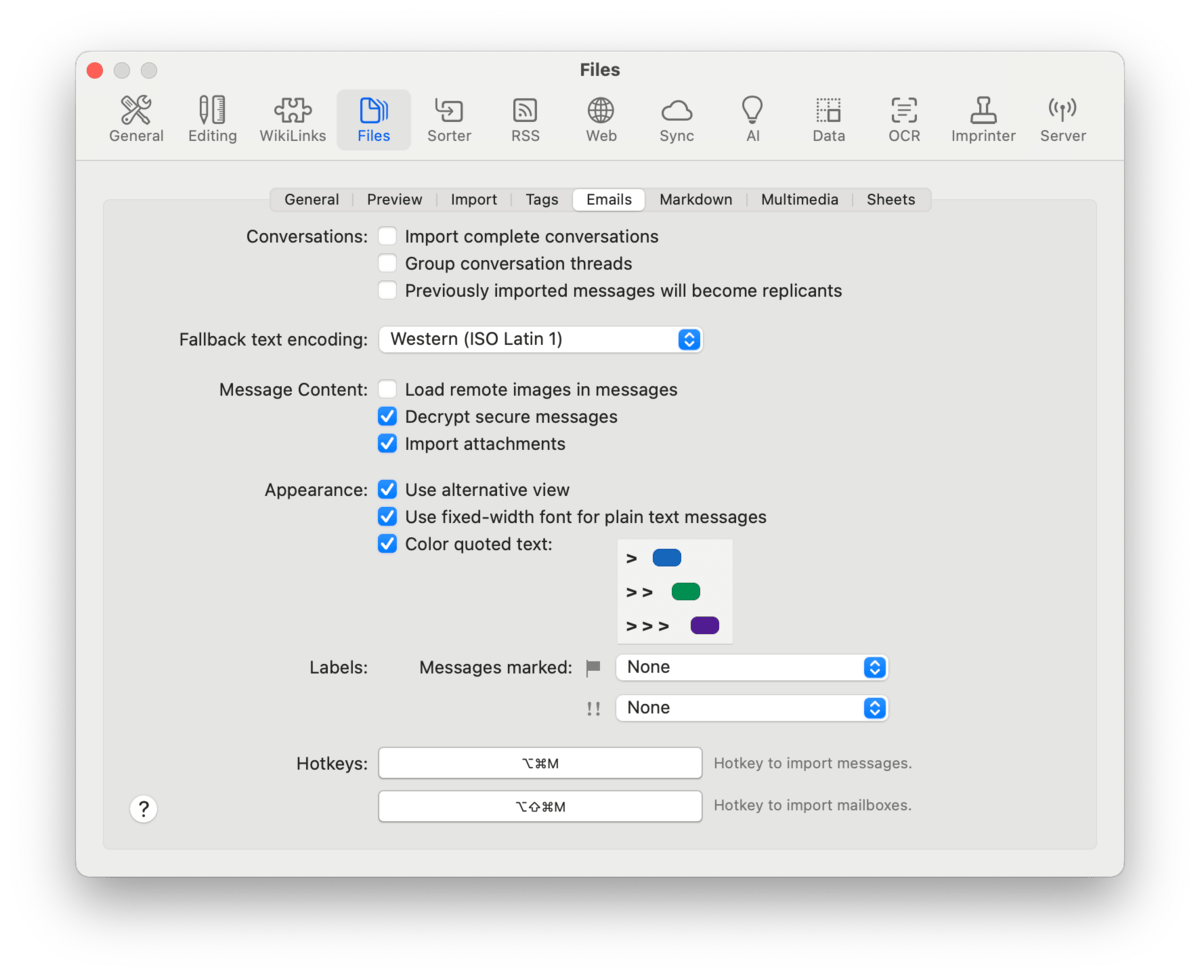The height and width of the screenshot is (977, 1200).
Task: Open RSS preferences
Action: (x=525, y=120)
